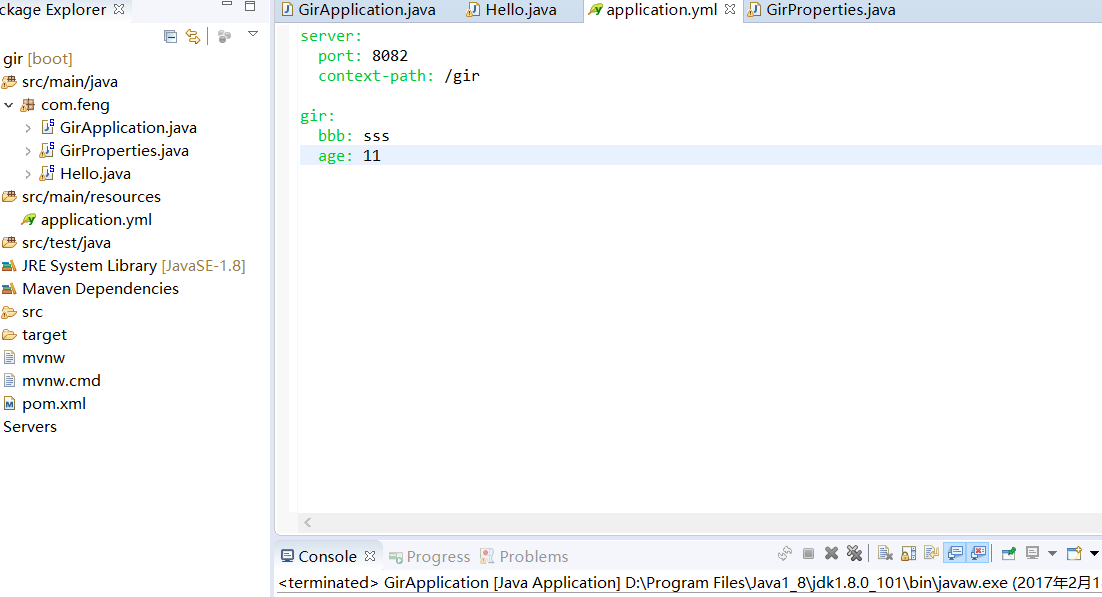Click the editor horizontal scroll left arrow

pos(307,522)
